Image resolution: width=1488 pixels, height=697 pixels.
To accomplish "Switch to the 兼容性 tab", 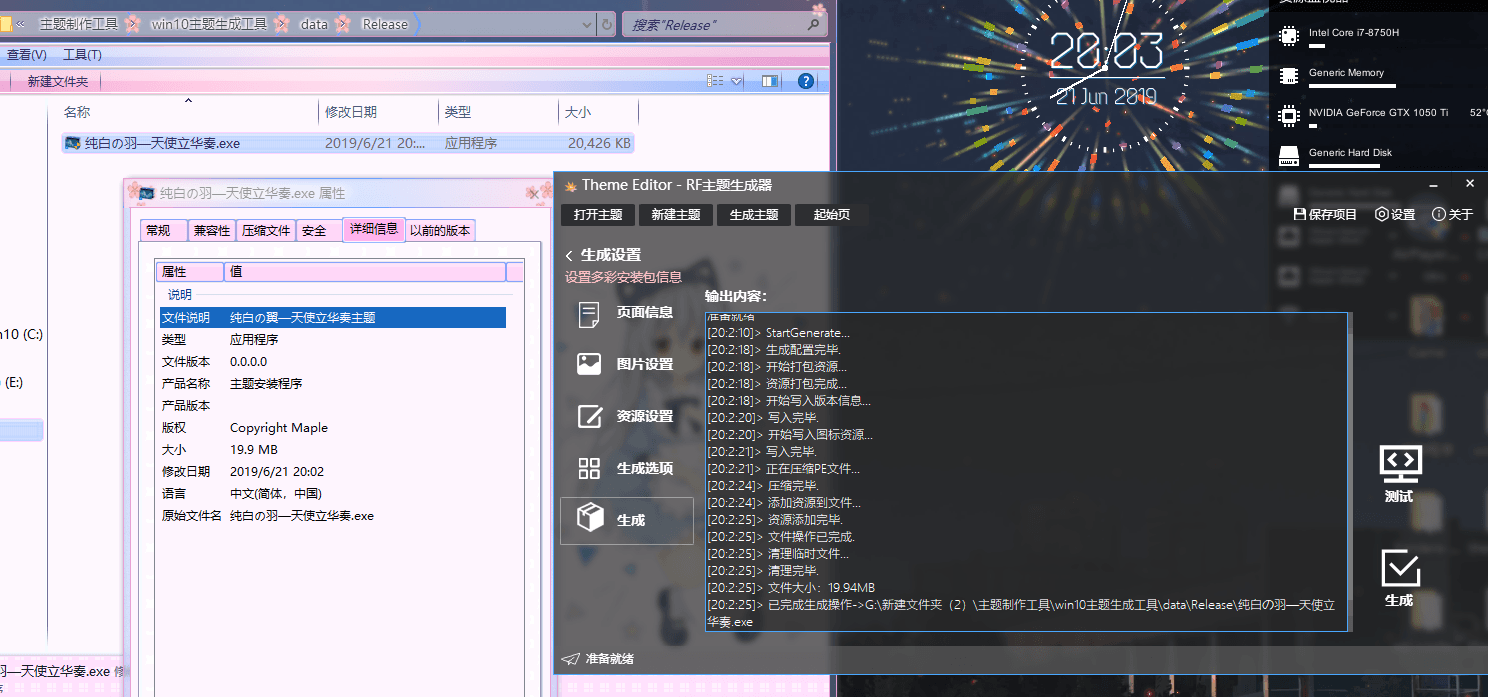I will 212,231.
